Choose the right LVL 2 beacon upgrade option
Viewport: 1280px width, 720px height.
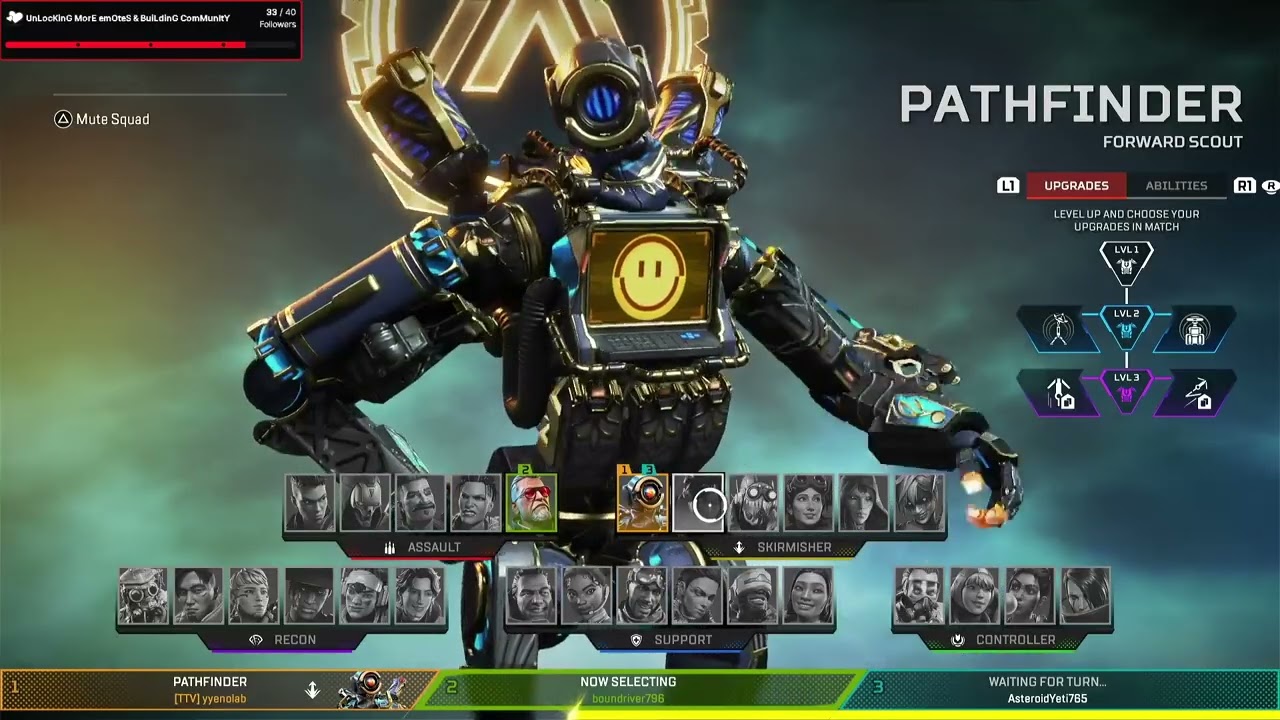point(1195,330)
